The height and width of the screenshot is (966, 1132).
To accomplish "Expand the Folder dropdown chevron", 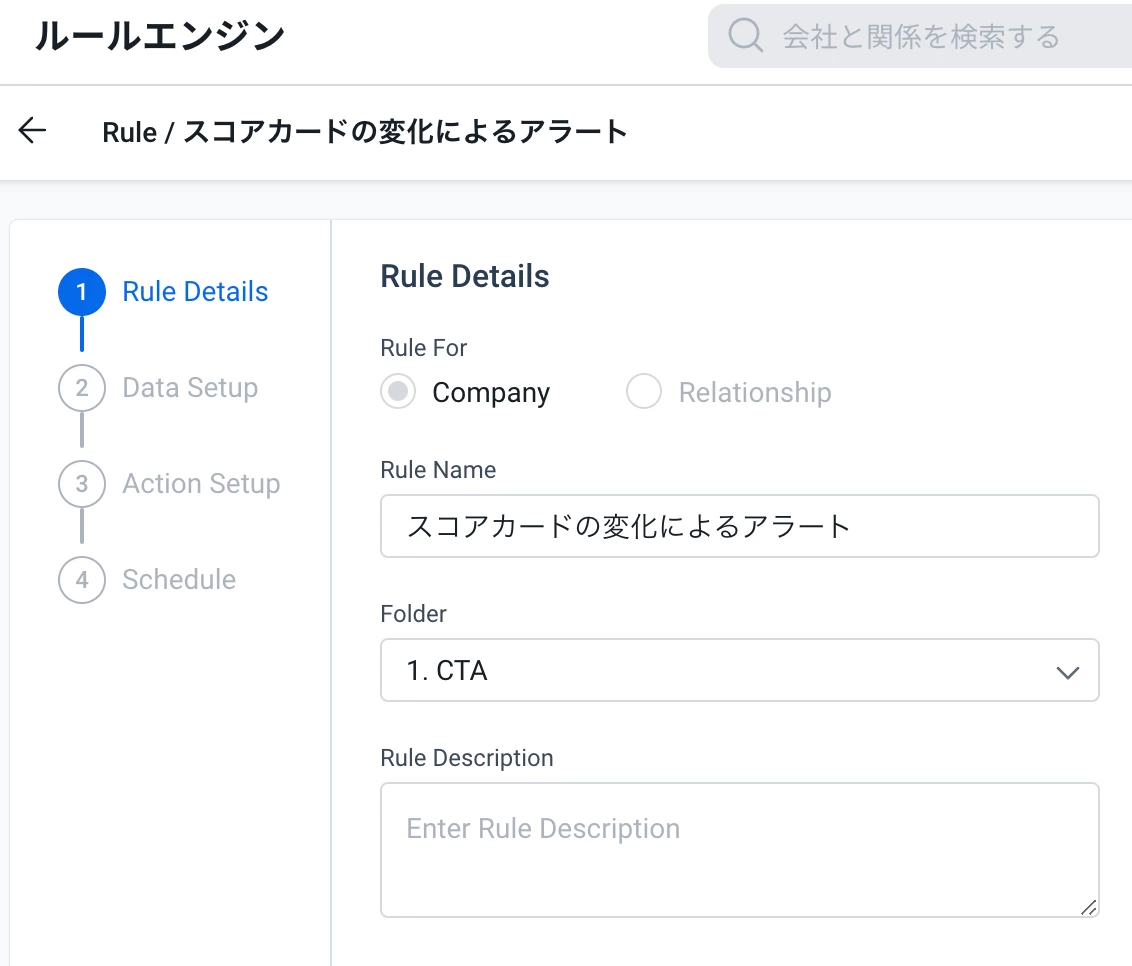I will pyautogui.click(x=1067, y=671).
